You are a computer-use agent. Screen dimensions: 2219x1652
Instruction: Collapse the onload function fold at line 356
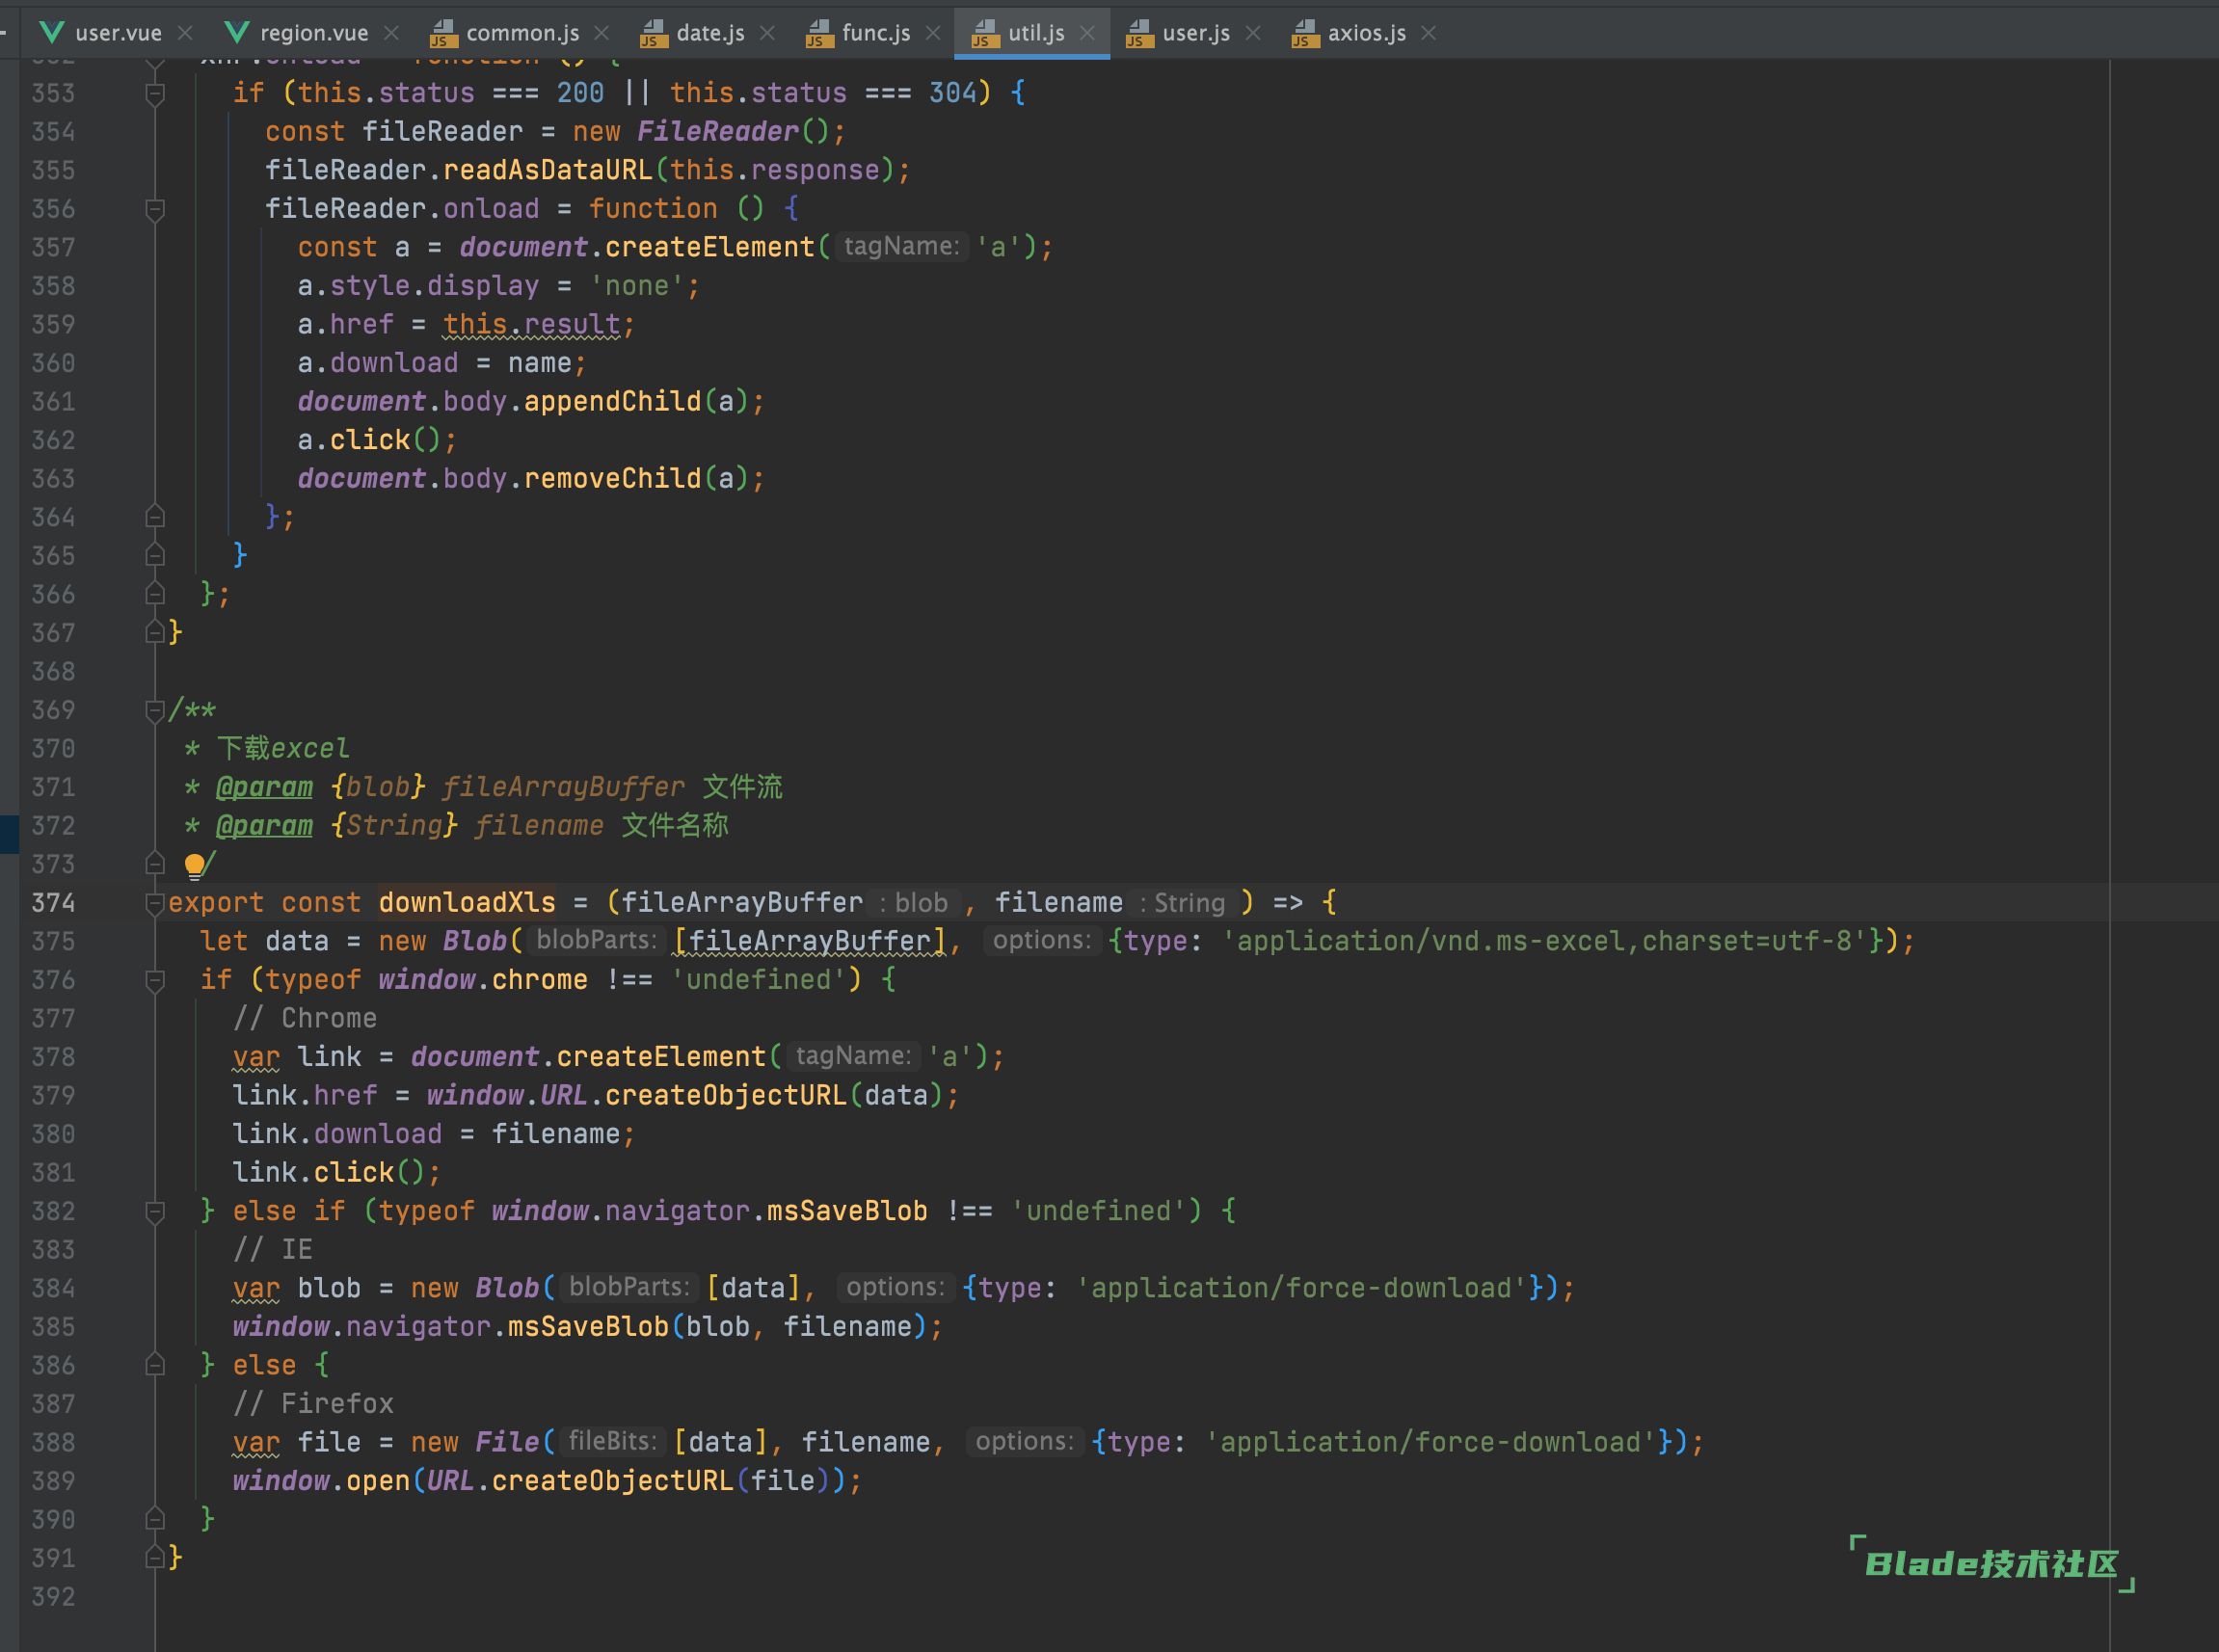[155, 209]
